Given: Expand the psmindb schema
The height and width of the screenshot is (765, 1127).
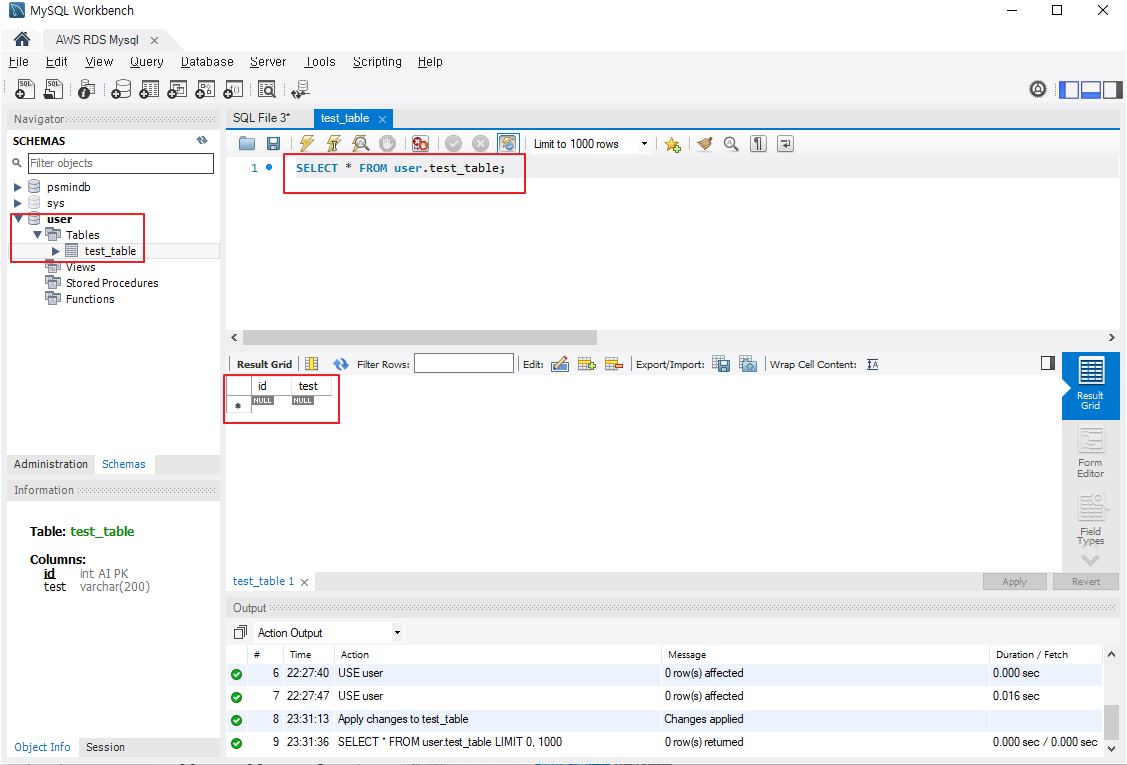Looking at the screenshot, I should (x=18, y=187).
